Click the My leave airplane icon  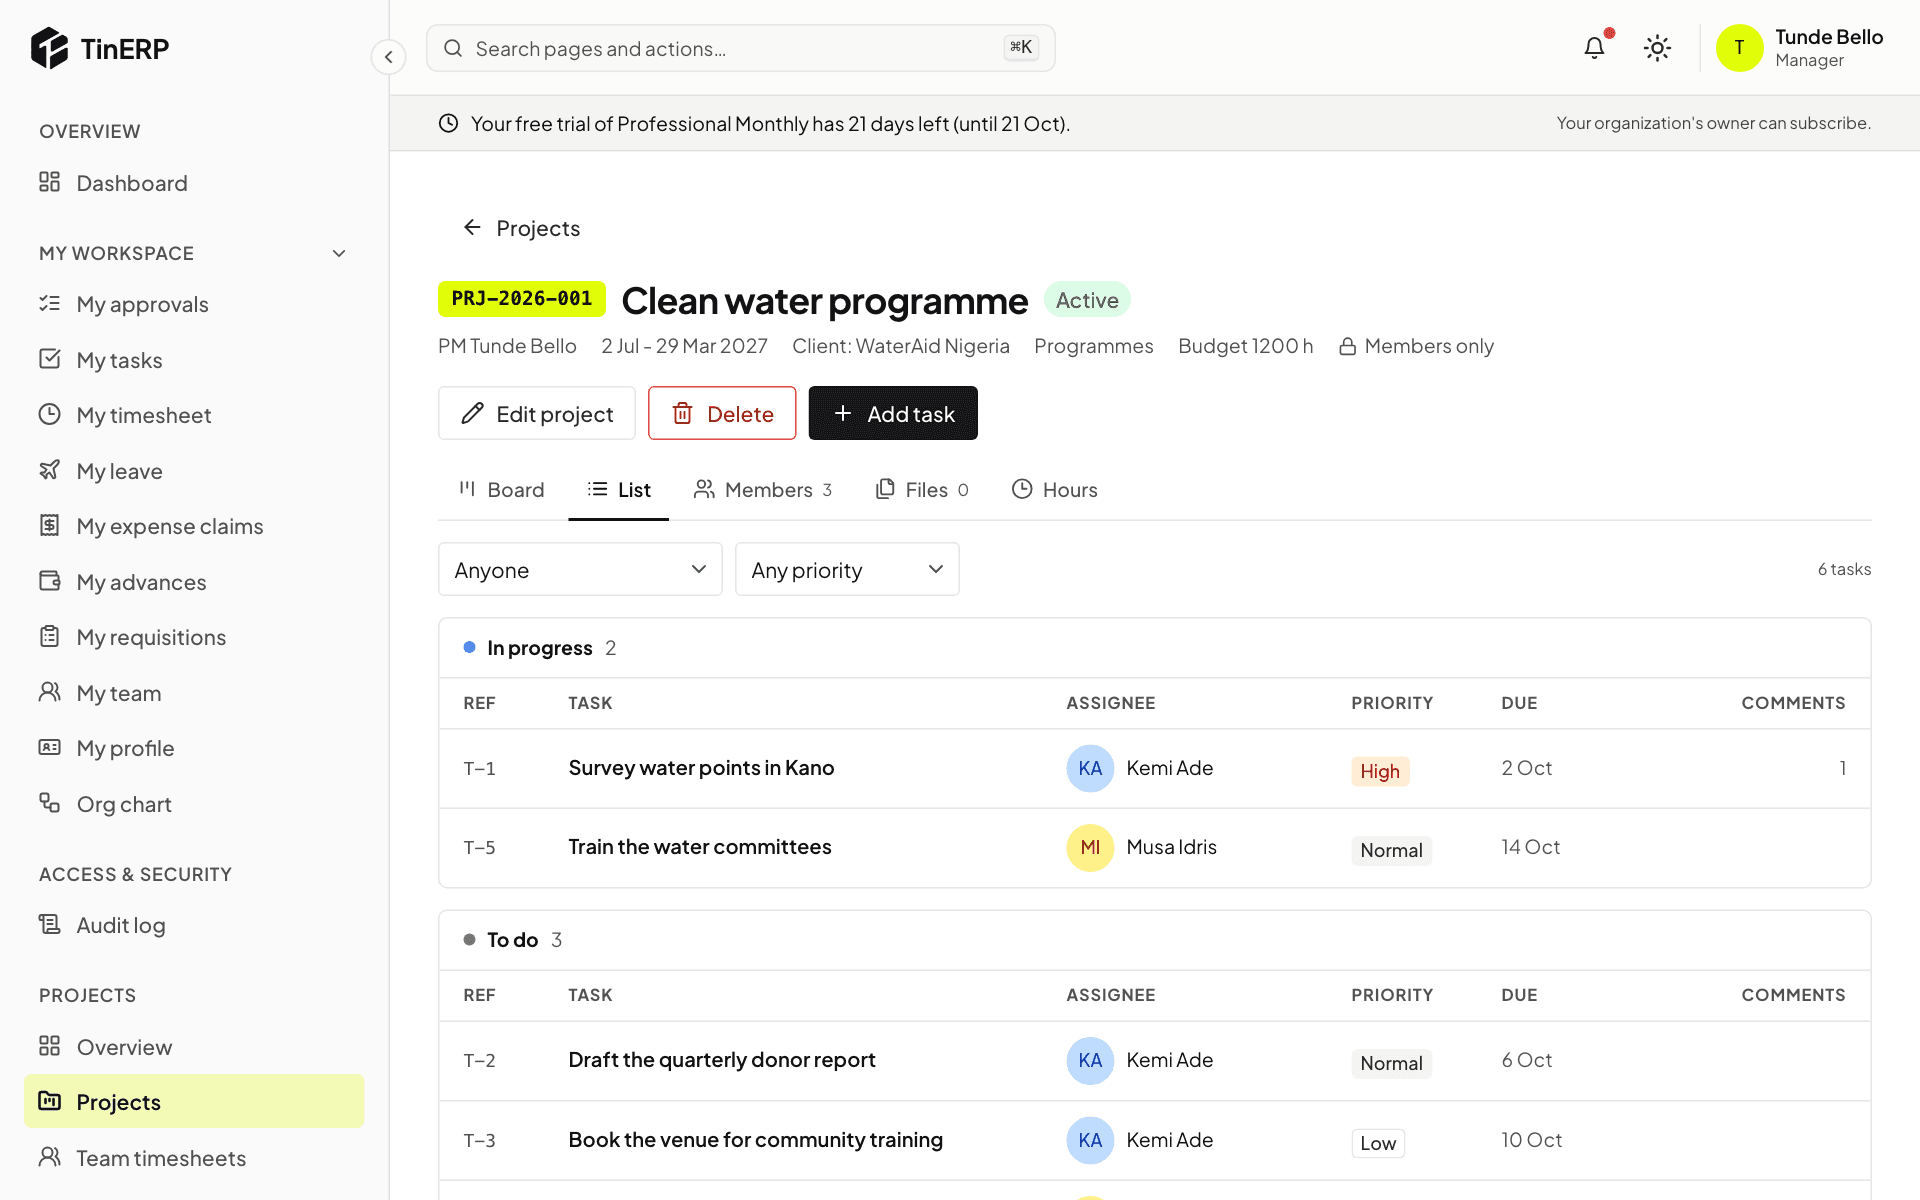[x=50, y=470]
